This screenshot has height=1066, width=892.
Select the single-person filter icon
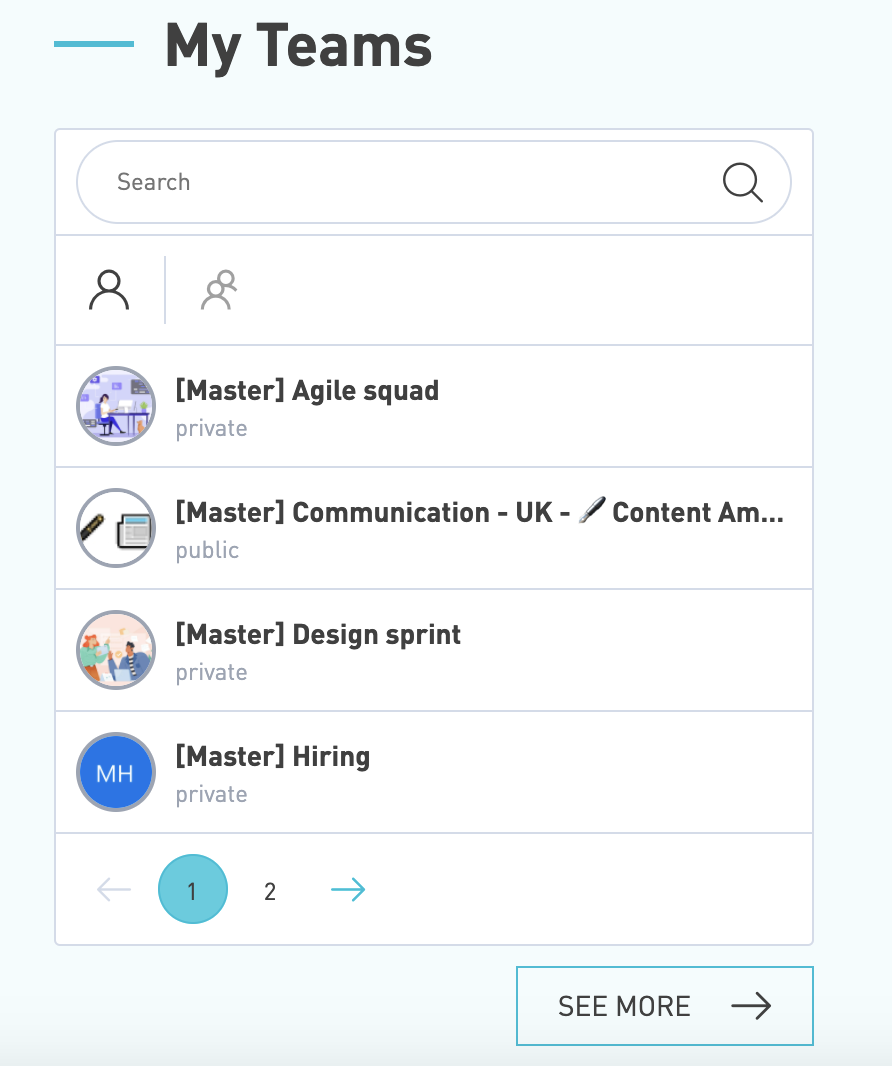[x=109, y=290]
